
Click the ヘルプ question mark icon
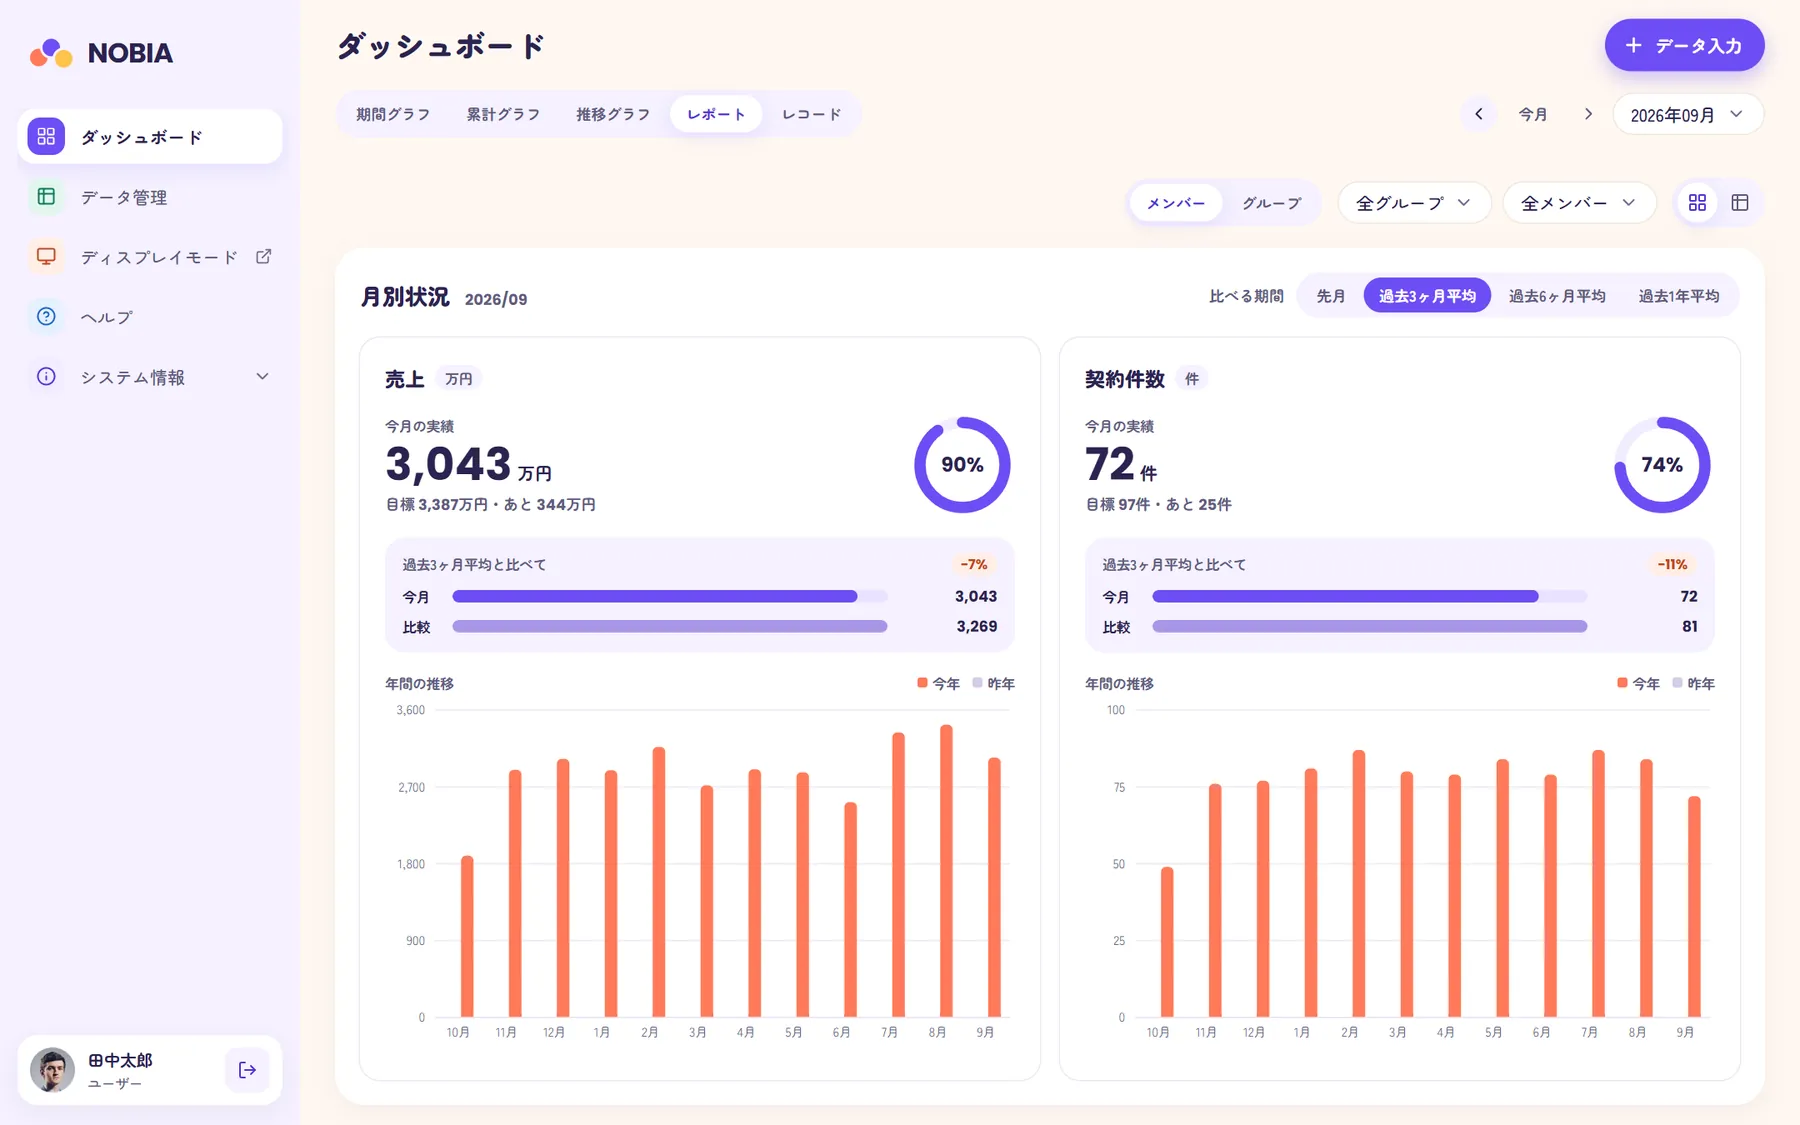point(46,317)
